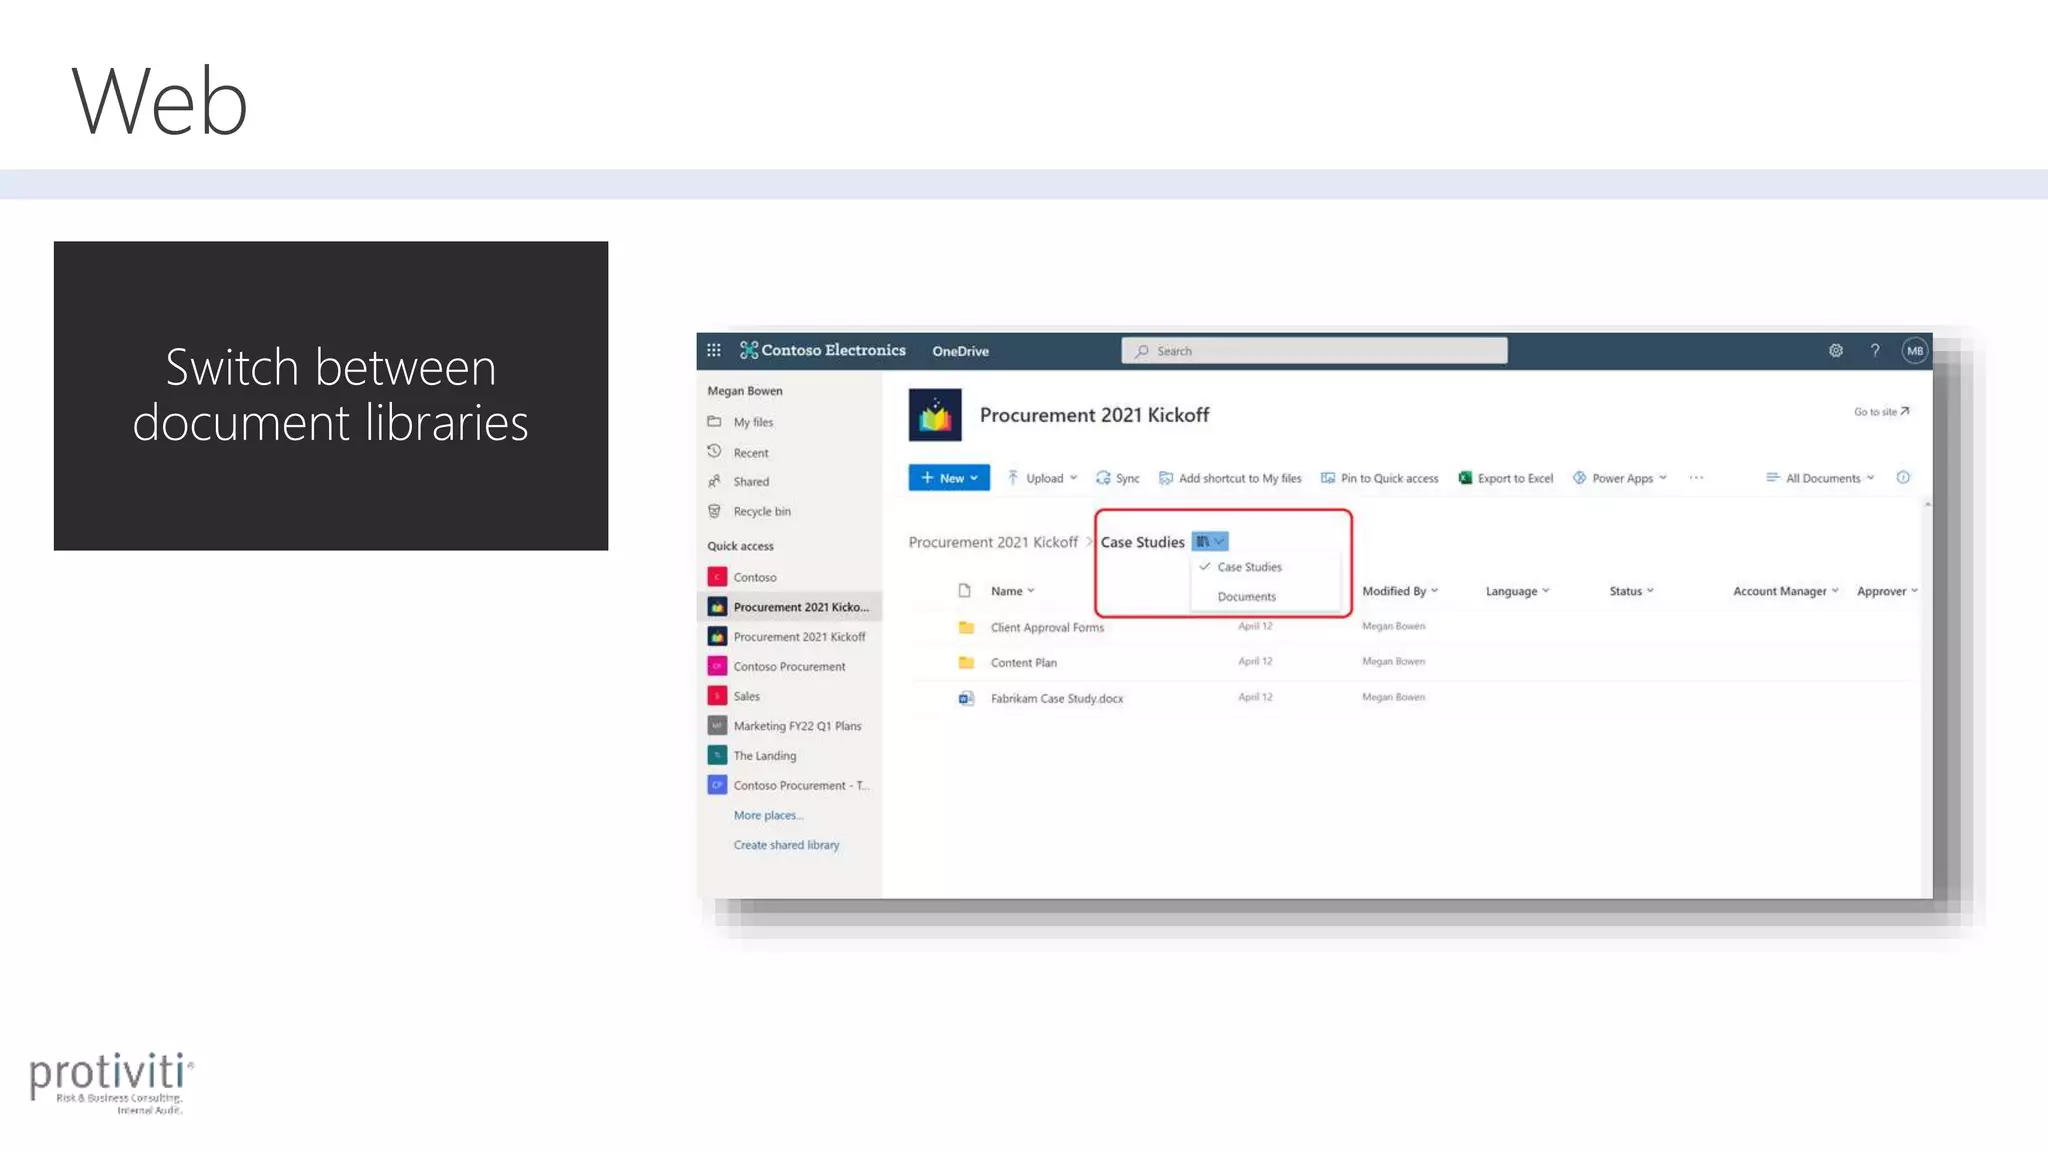Open the Status column menu
The image size is (2048, 1152).
(1631, 591)
